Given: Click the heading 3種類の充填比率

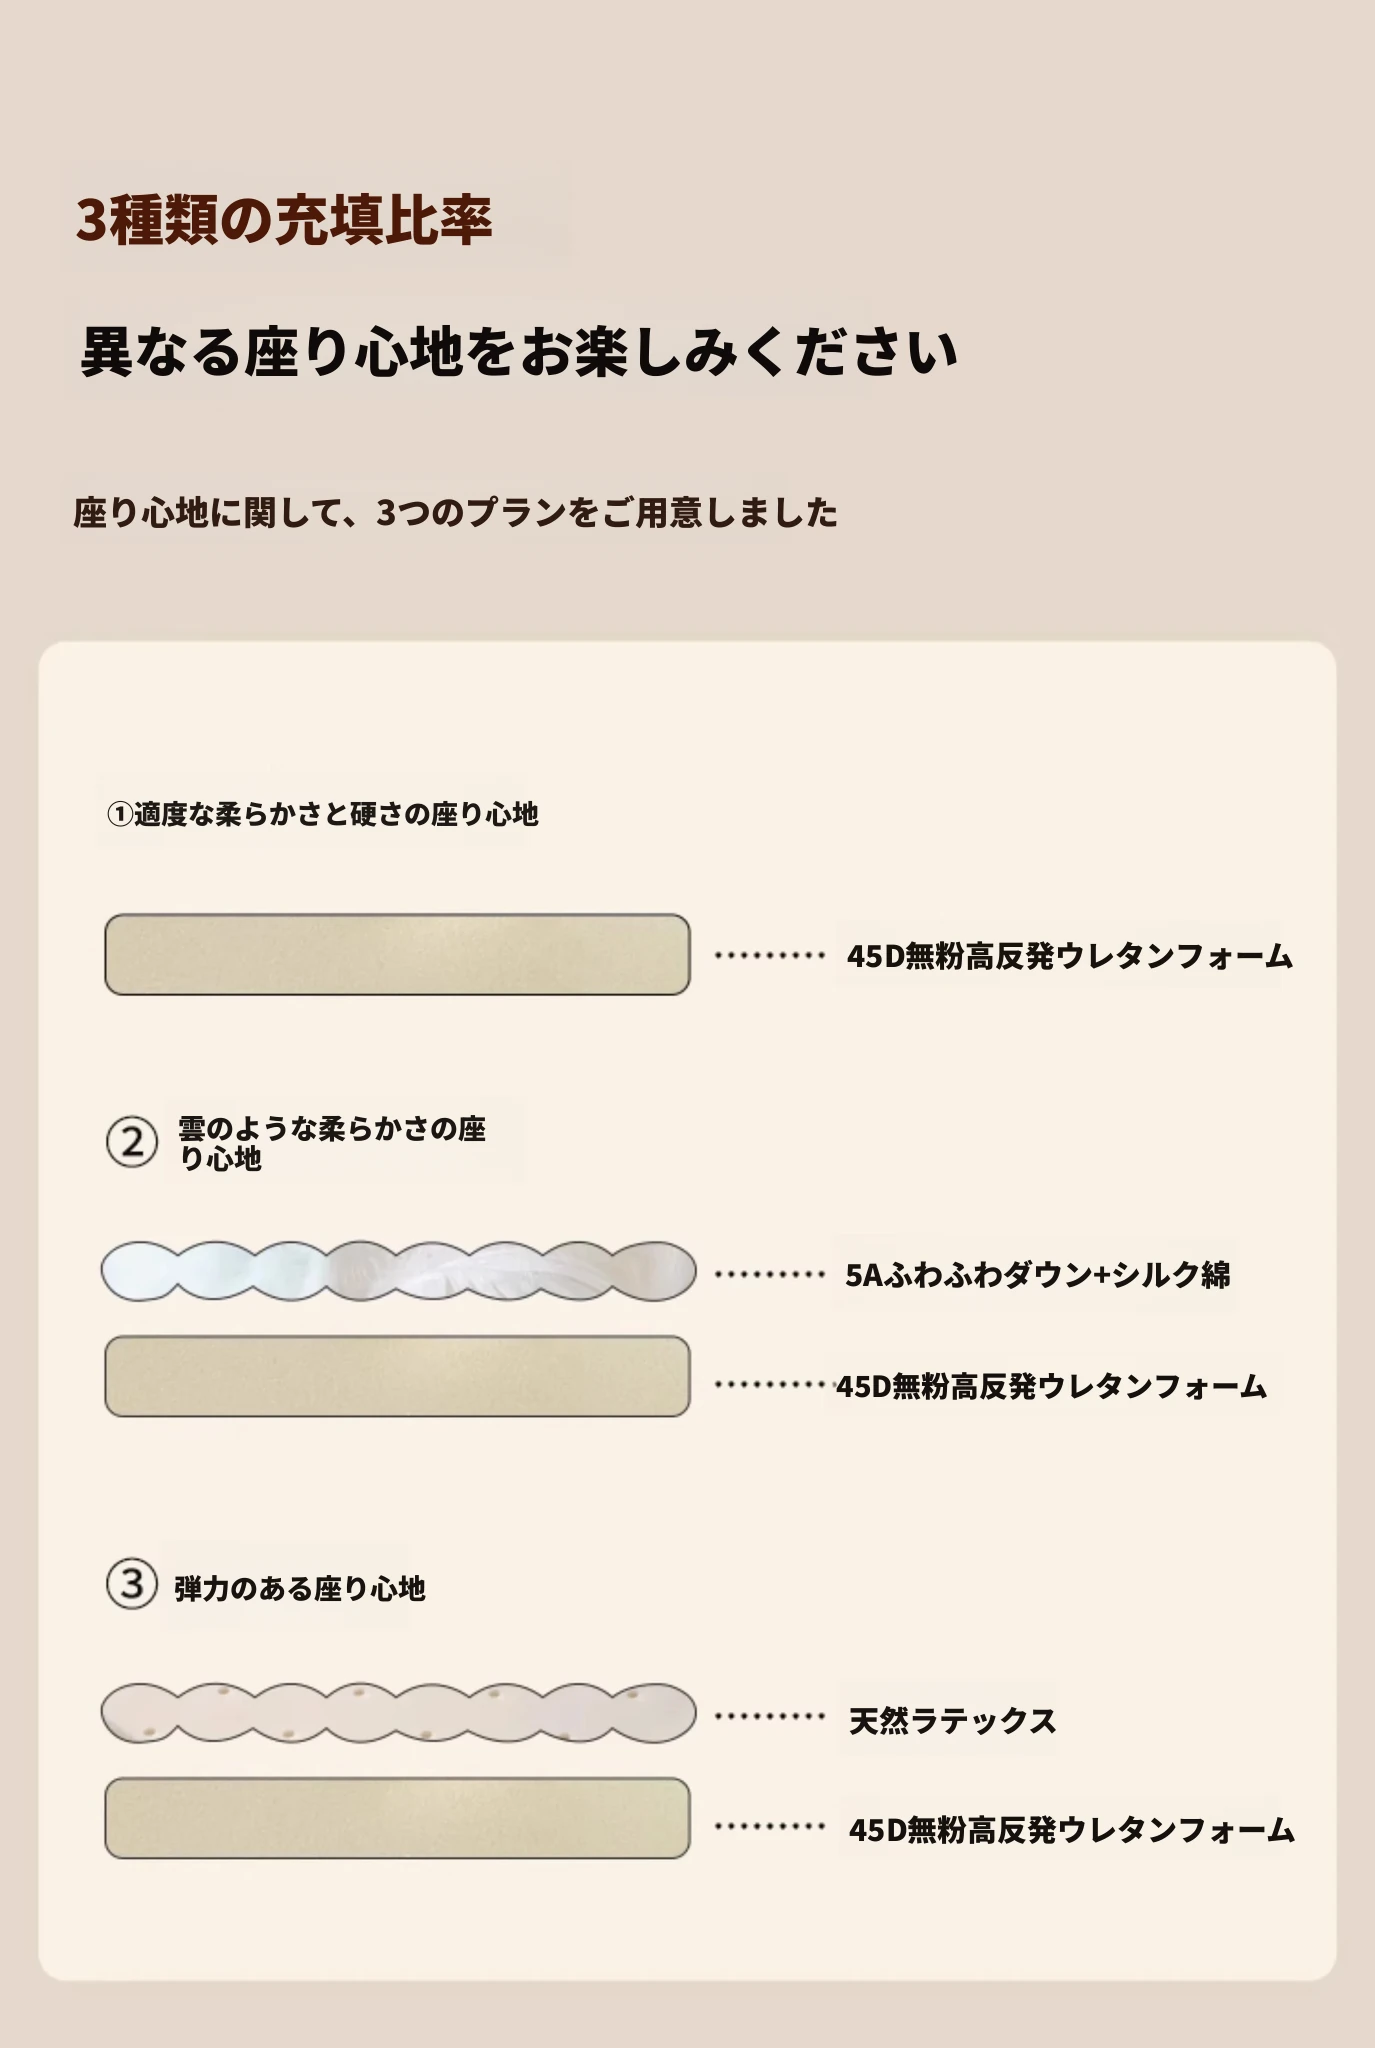Looking at the screenshot, I should pos(284,221).
